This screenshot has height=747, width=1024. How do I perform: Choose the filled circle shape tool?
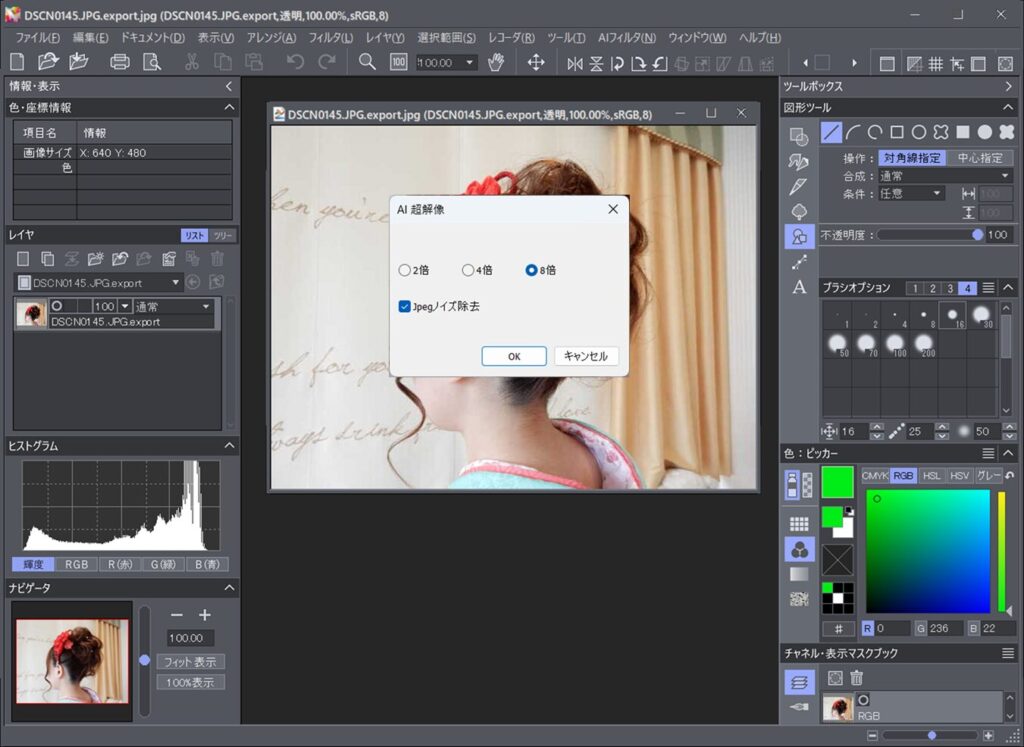(984, 132)
